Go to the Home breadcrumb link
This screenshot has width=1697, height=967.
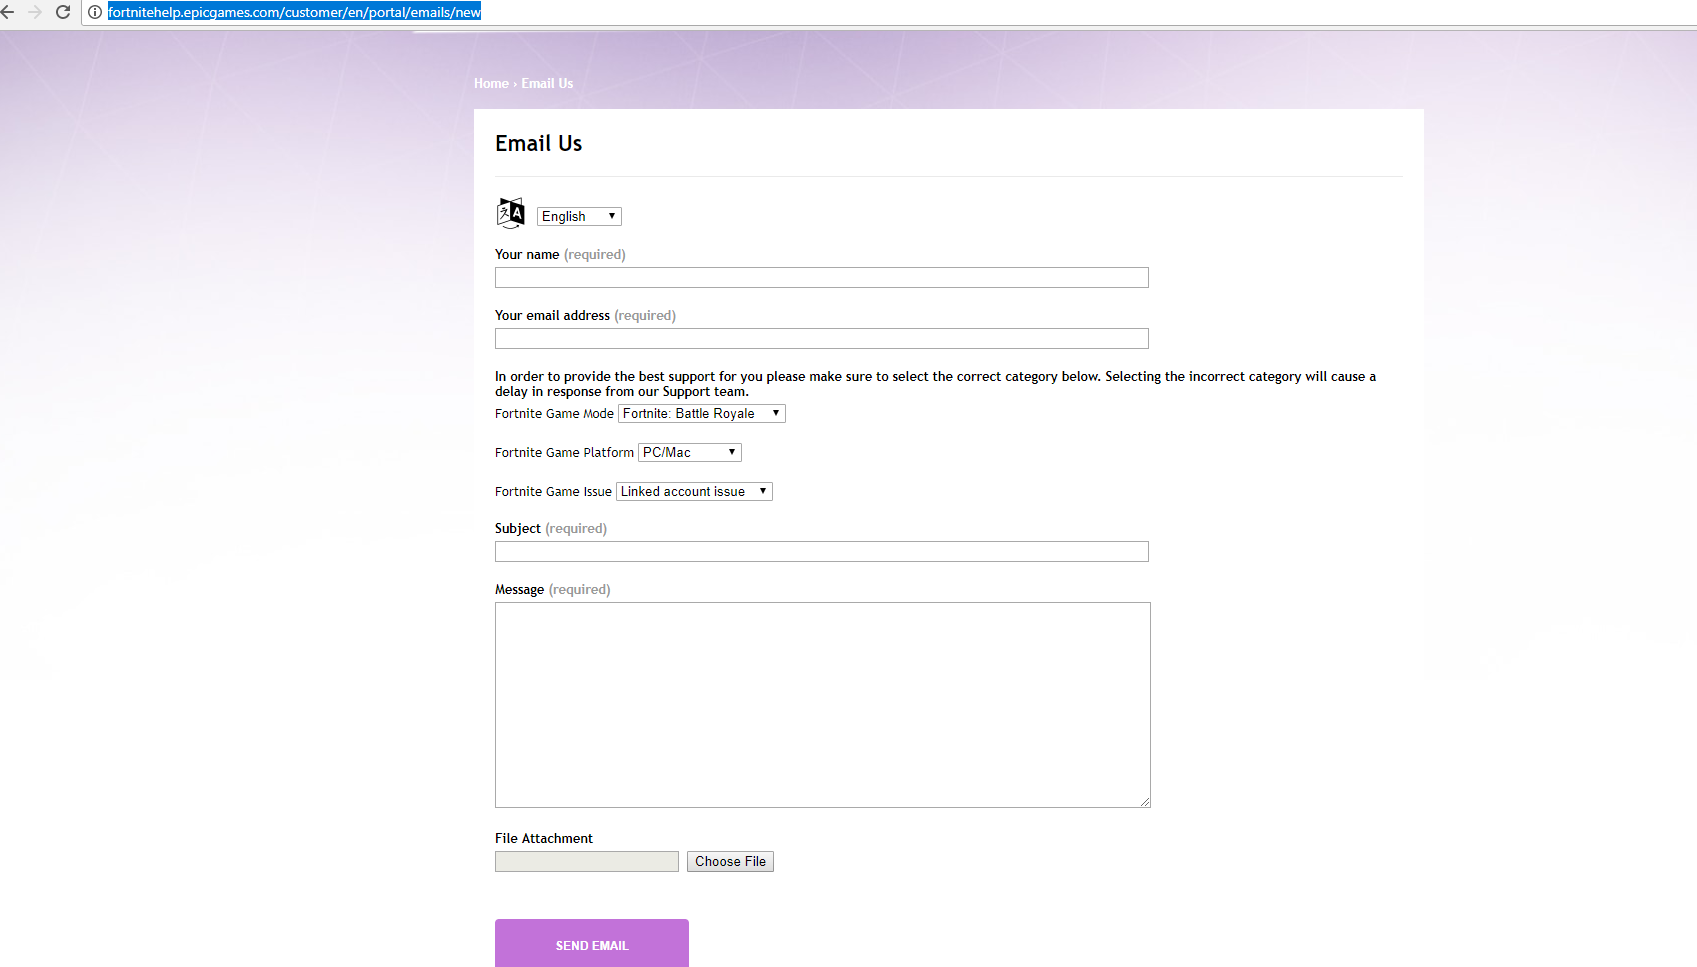(x=491, y=83)
